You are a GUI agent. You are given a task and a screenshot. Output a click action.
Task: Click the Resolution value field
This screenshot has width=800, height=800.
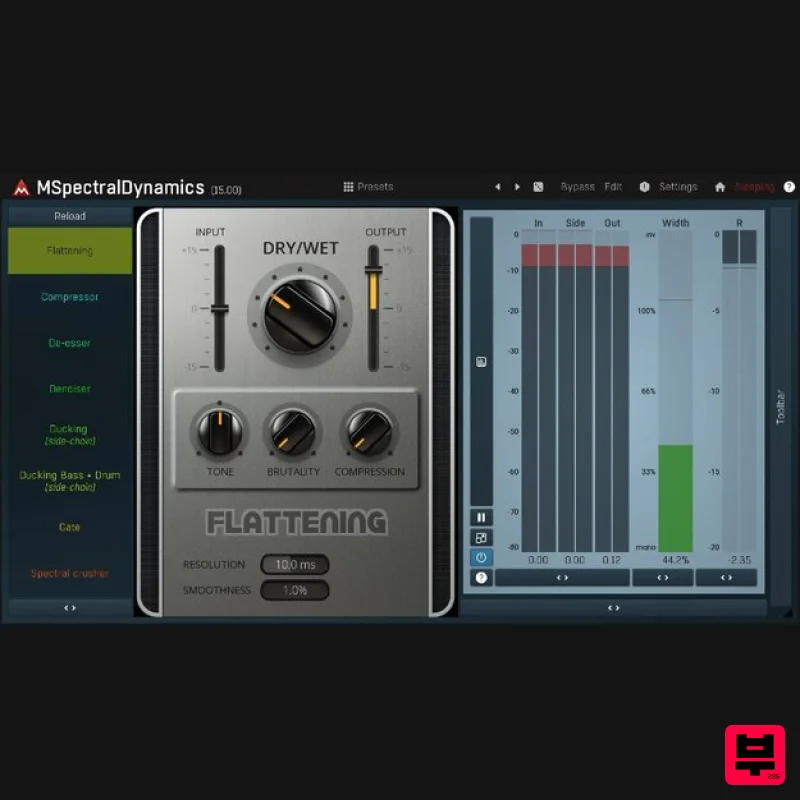point(295,565)
